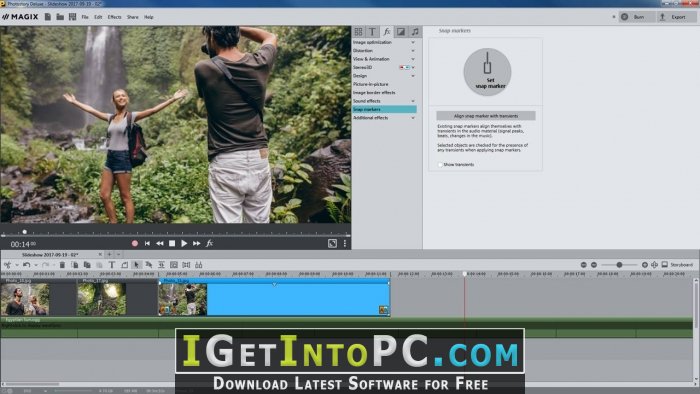This screenshot has width=700, height=394.
Task: Open the fullscreen preview icon
Action: click(x=332, y=244)
